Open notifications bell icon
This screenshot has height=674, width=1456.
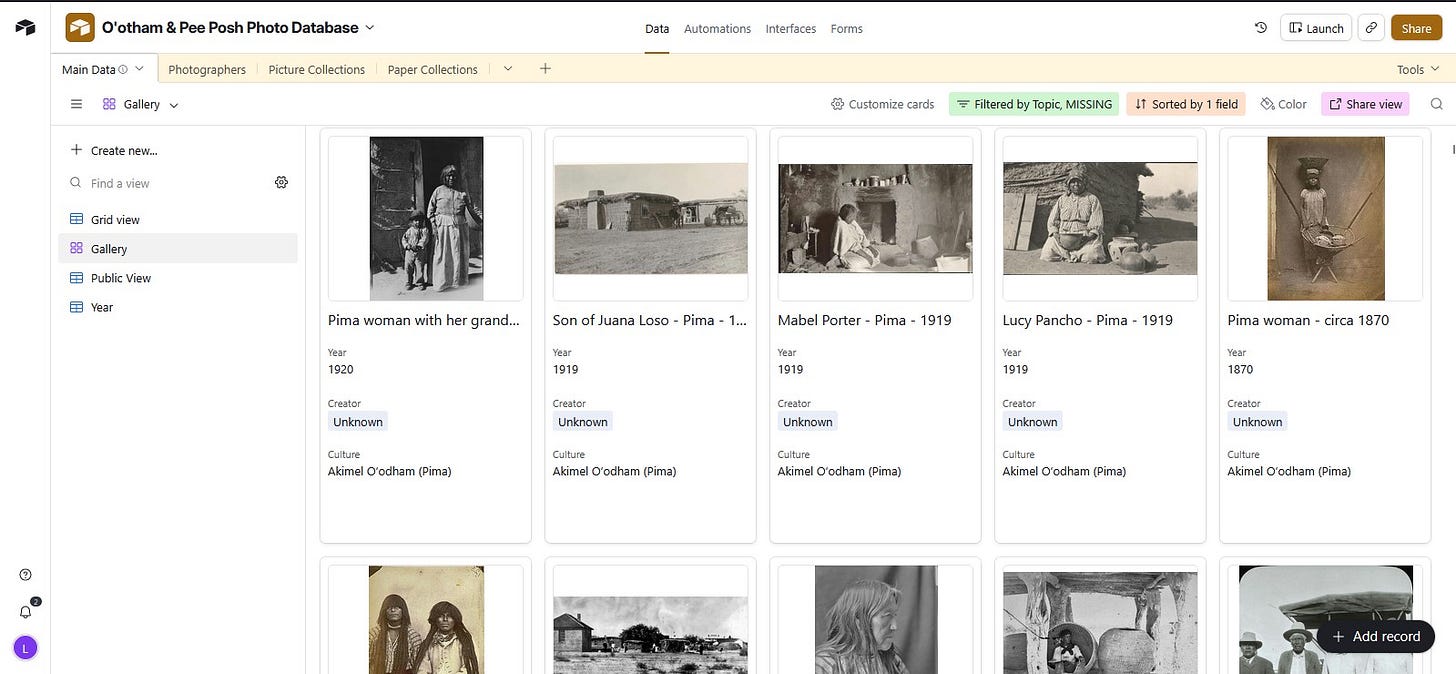click(x=26, y=611)
